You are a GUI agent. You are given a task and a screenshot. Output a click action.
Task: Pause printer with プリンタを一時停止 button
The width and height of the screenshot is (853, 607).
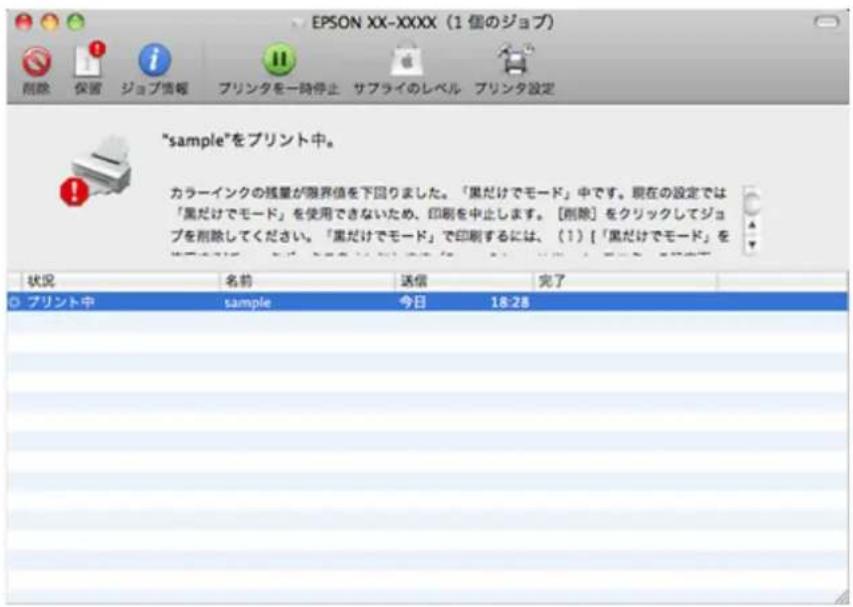[280, 59]
